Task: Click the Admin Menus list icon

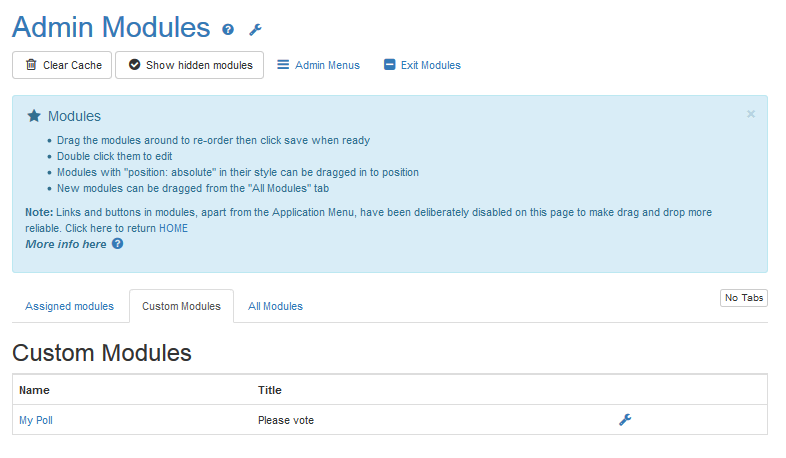Action: pyautogui.click(x=283, y=65)
